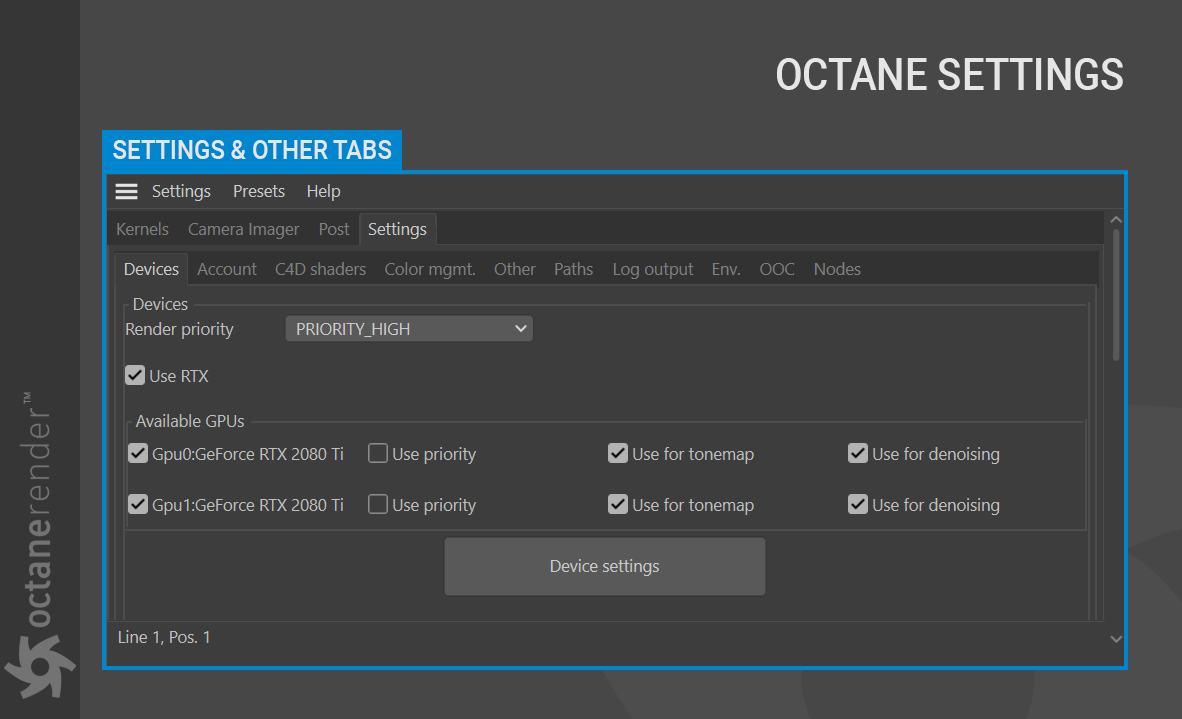Viewport: 1182px width, 719px height.
Task: Open the Help menu
Action: pyautogui.click(x=323, y=191)
